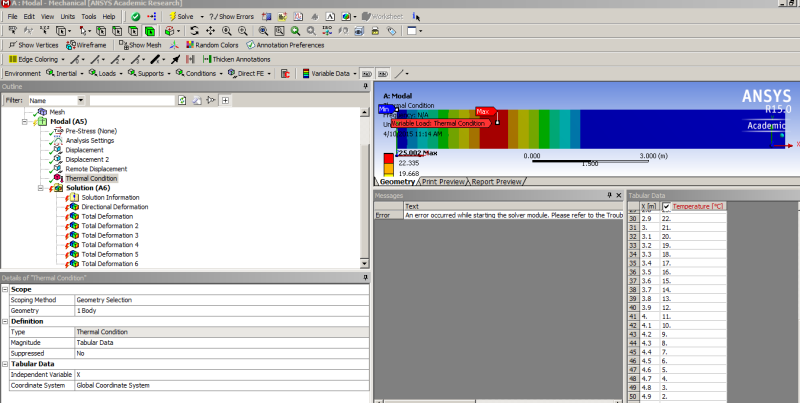Image resolution: width=800 pixels, height=403 pixels.
Task: Click the Box Zoom tool icon
Action: pyautogui.click(x=243, y=31)
